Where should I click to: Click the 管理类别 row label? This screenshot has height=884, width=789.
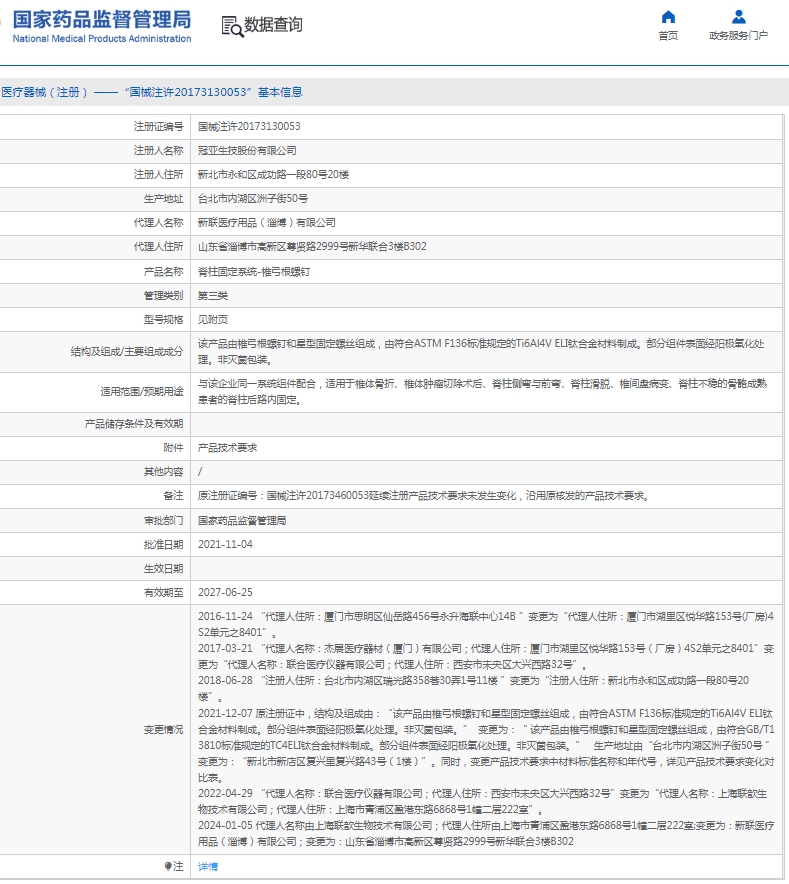pyautogui.click(x=164, y=295)
